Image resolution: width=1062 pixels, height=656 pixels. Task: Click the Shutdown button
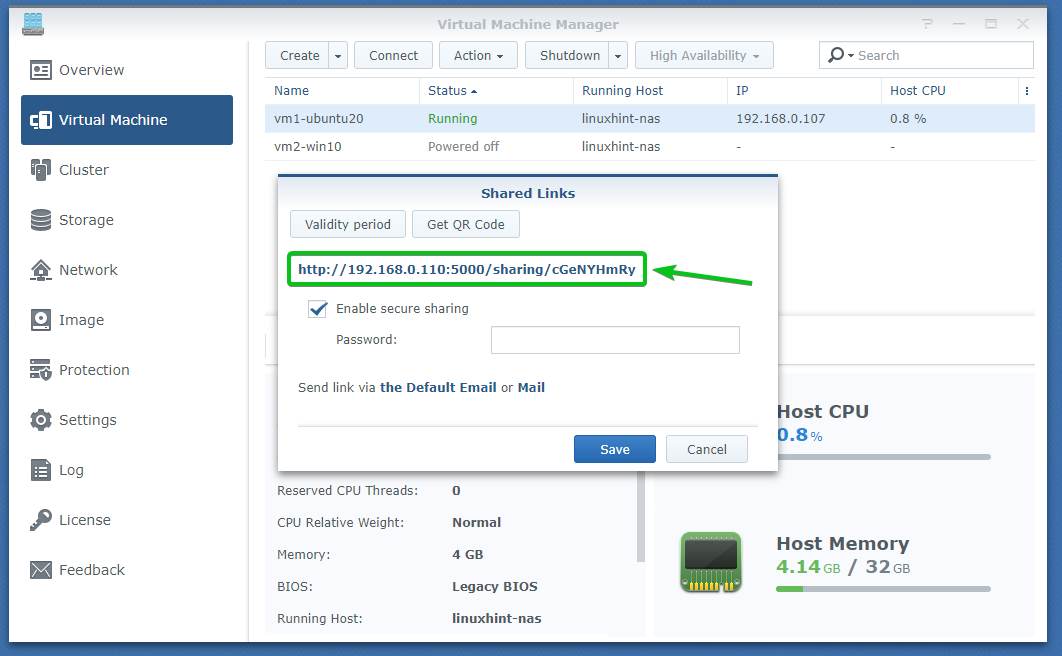(x=569, y=56)
